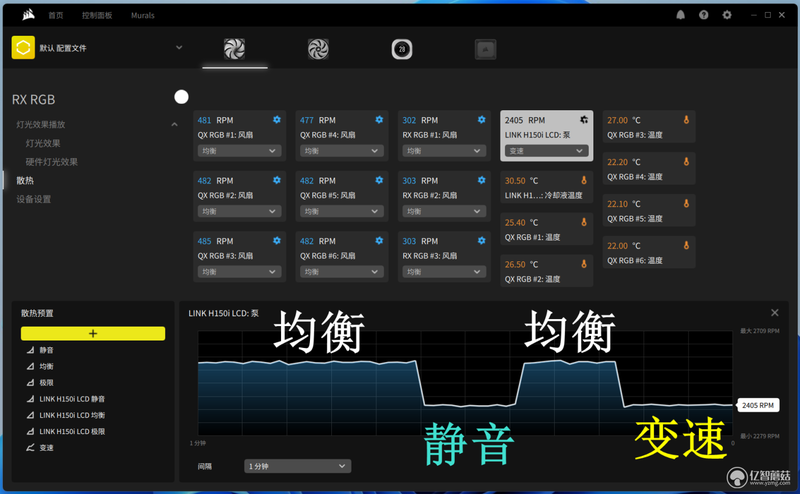Viewport: 800px width, 494px height.
Task: Select 灯光效果 in the sidebar
Action: point(43,143)
